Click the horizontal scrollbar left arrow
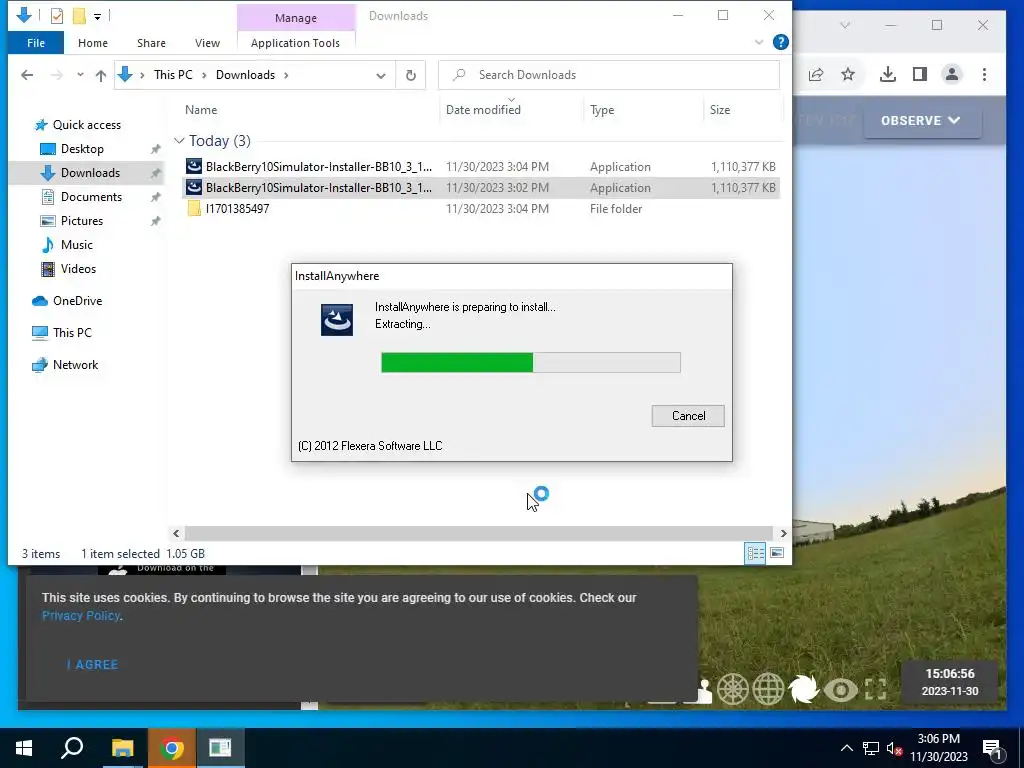The width and height of the screenshot is (1024, 768). (176, 534)
